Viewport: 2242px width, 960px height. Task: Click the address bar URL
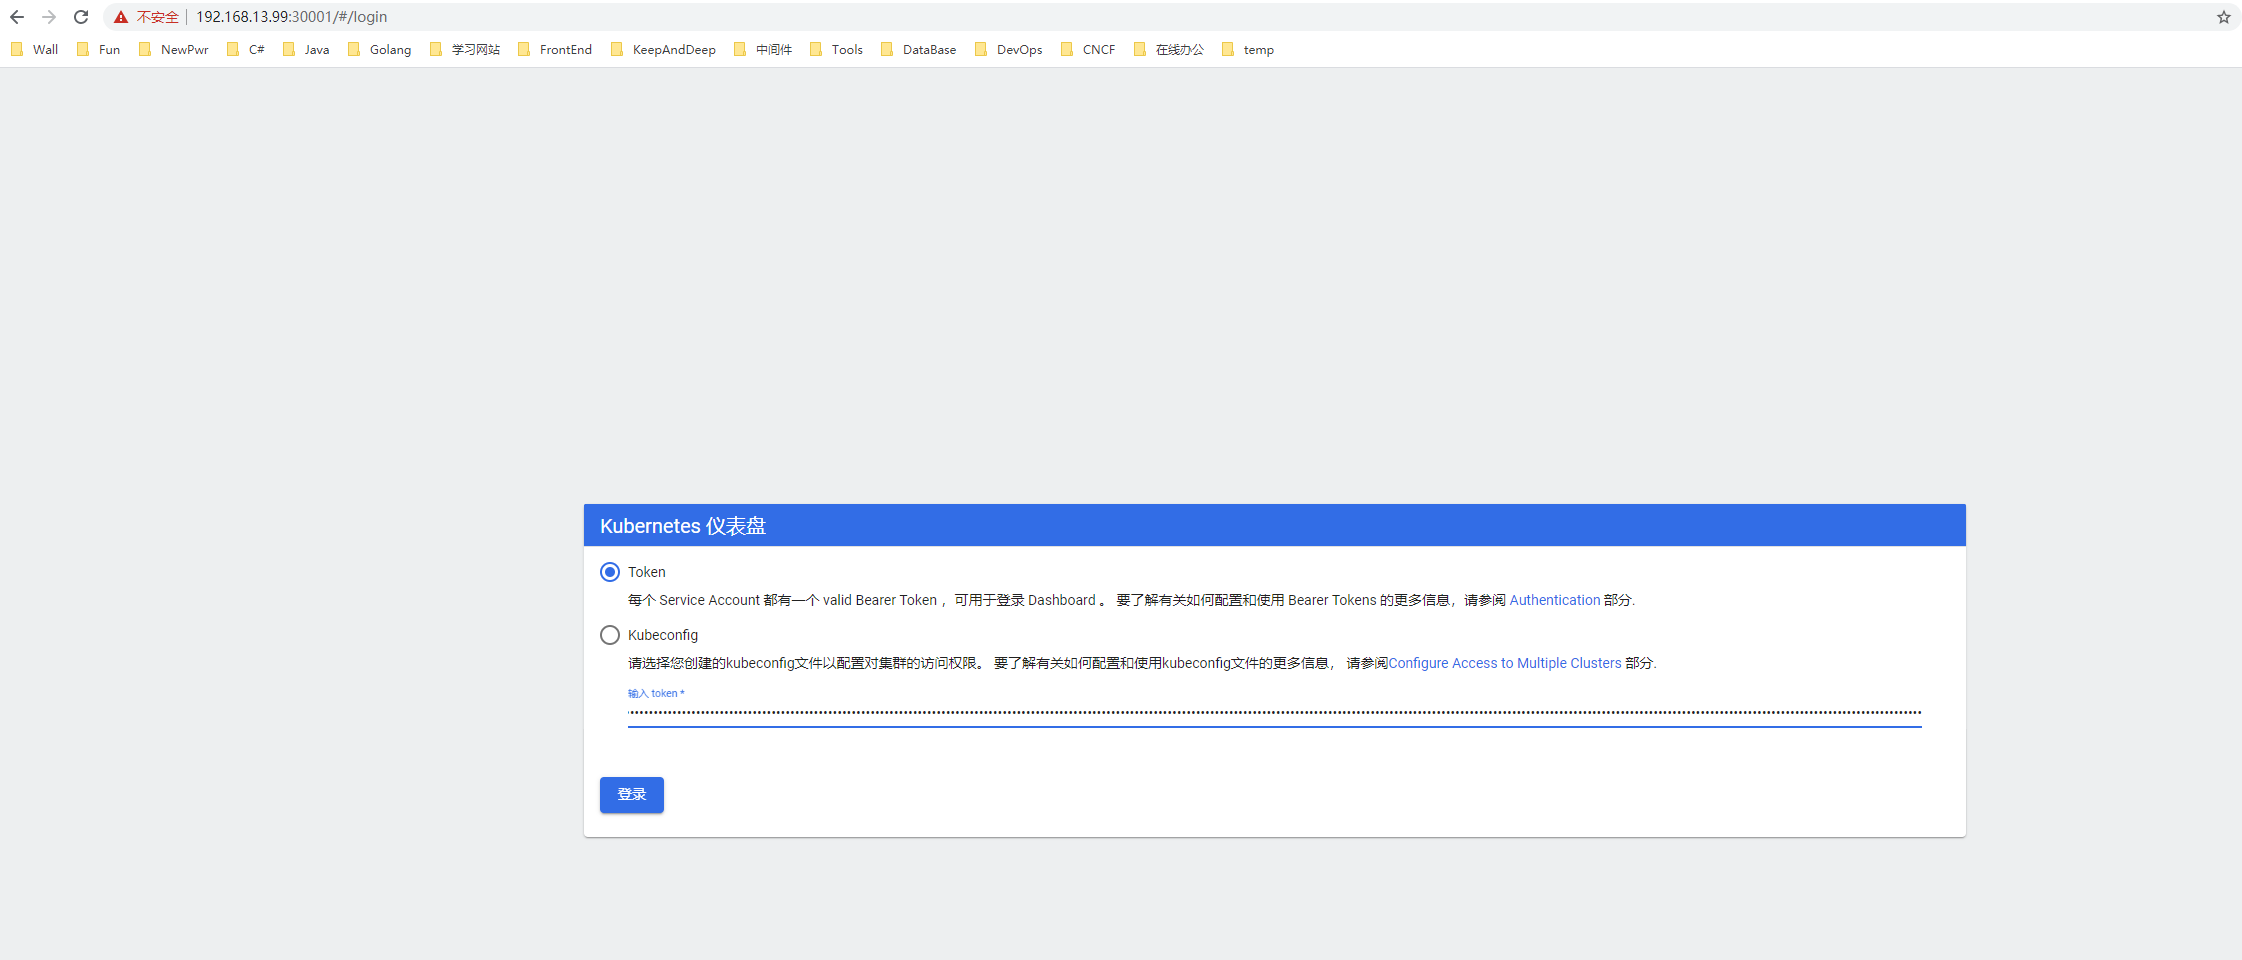291,17
